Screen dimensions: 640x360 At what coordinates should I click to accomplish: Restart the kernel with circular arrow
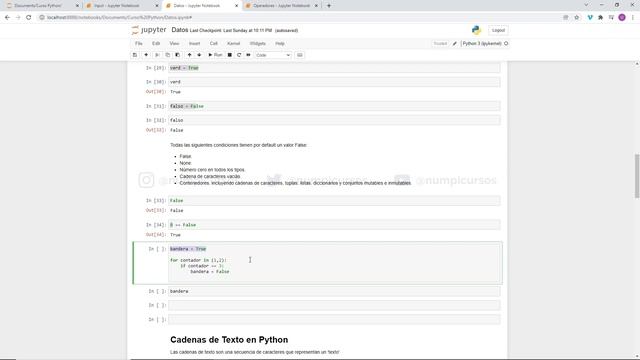tap(239, 55)
